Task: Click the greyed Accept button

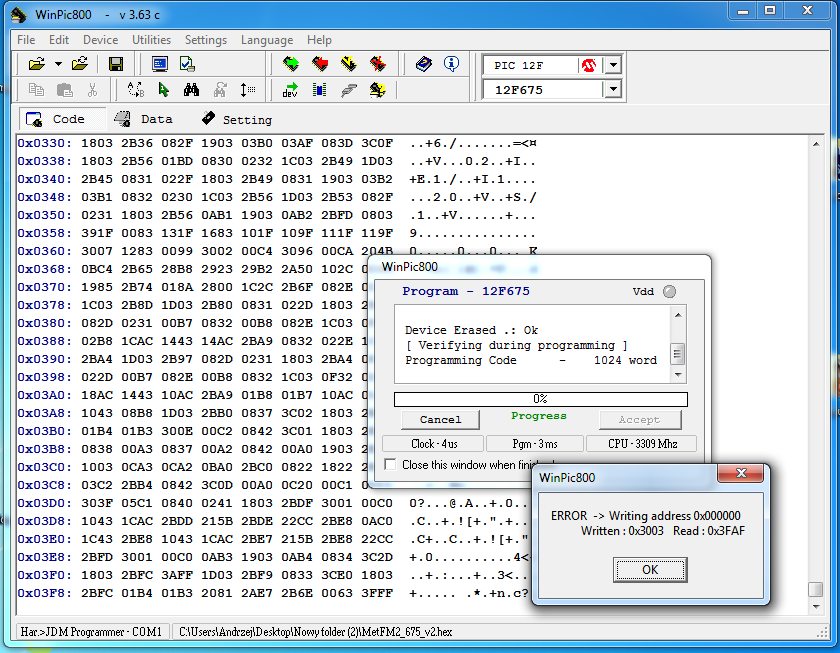Action: 640,419
